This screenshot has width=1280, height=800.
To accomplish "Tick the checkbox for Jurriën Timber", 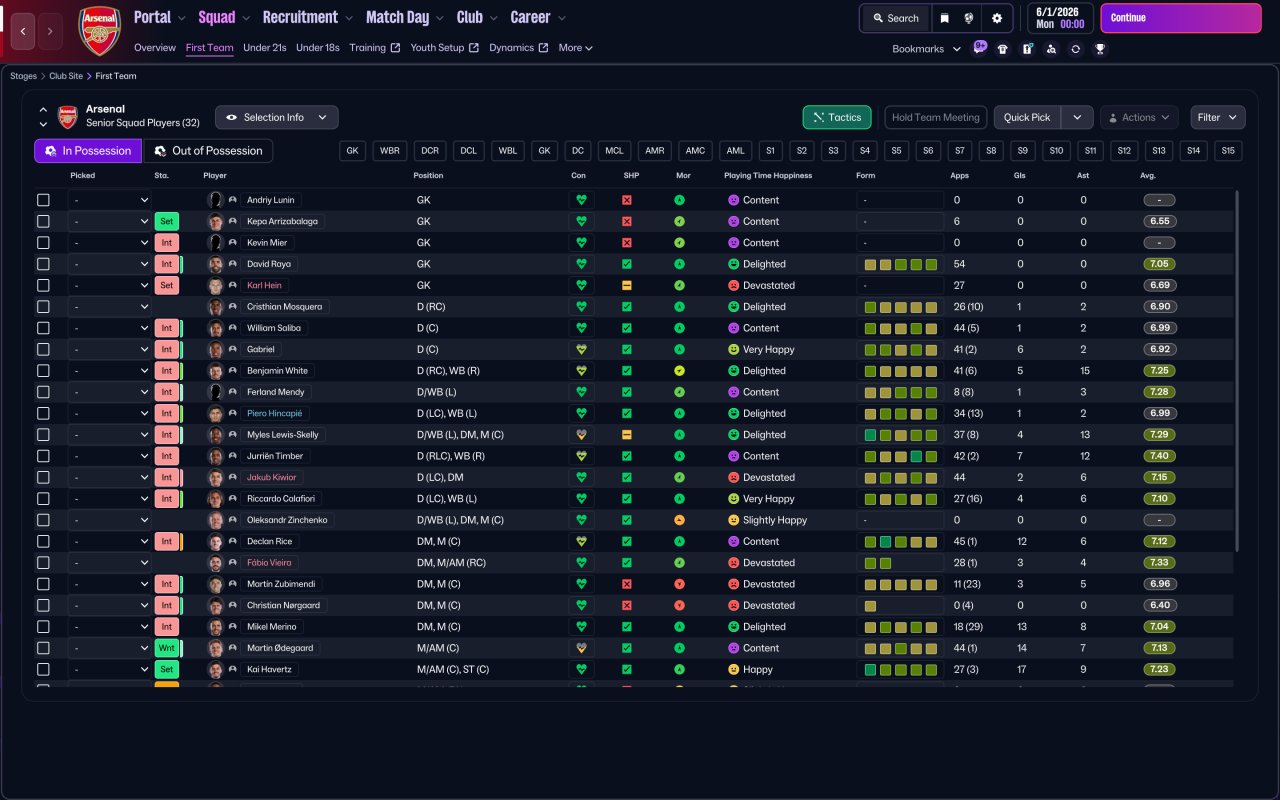I will 43,456.
